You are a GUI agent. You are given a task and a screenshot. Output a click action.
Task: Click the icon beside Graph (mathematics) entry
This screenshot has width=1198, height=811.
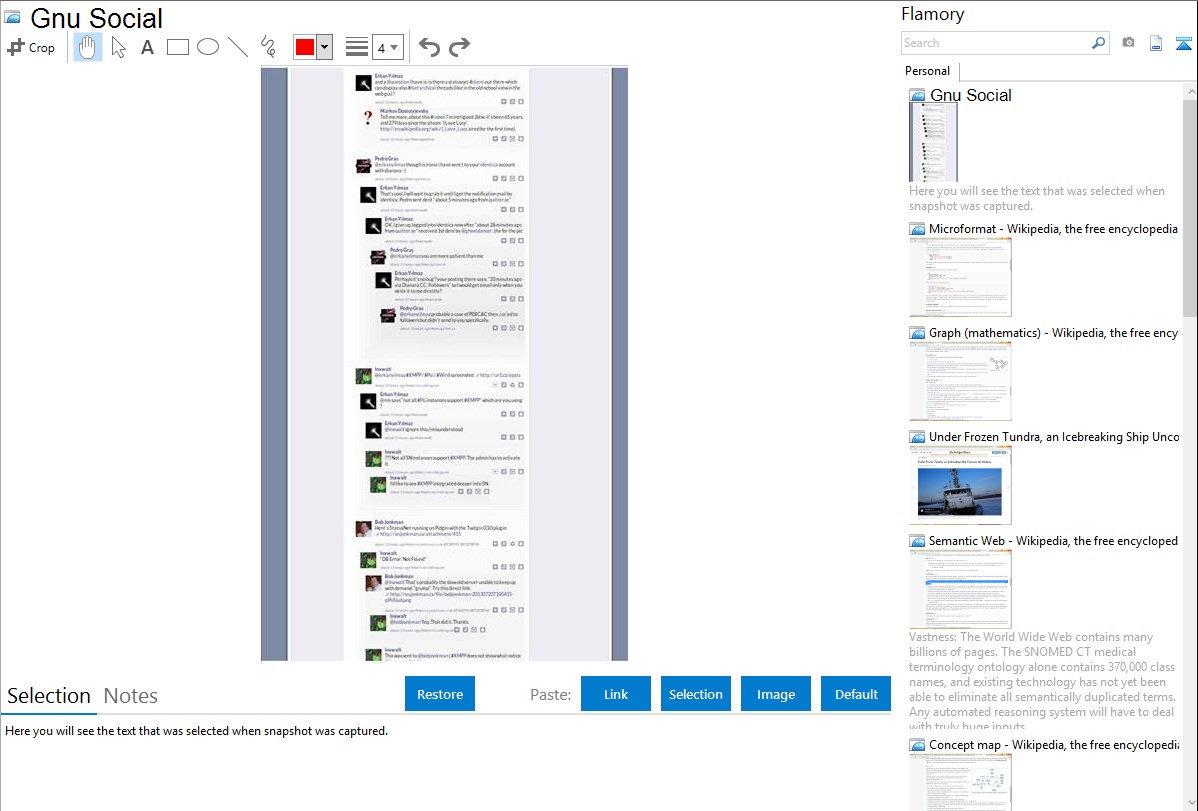pos(917,333)
